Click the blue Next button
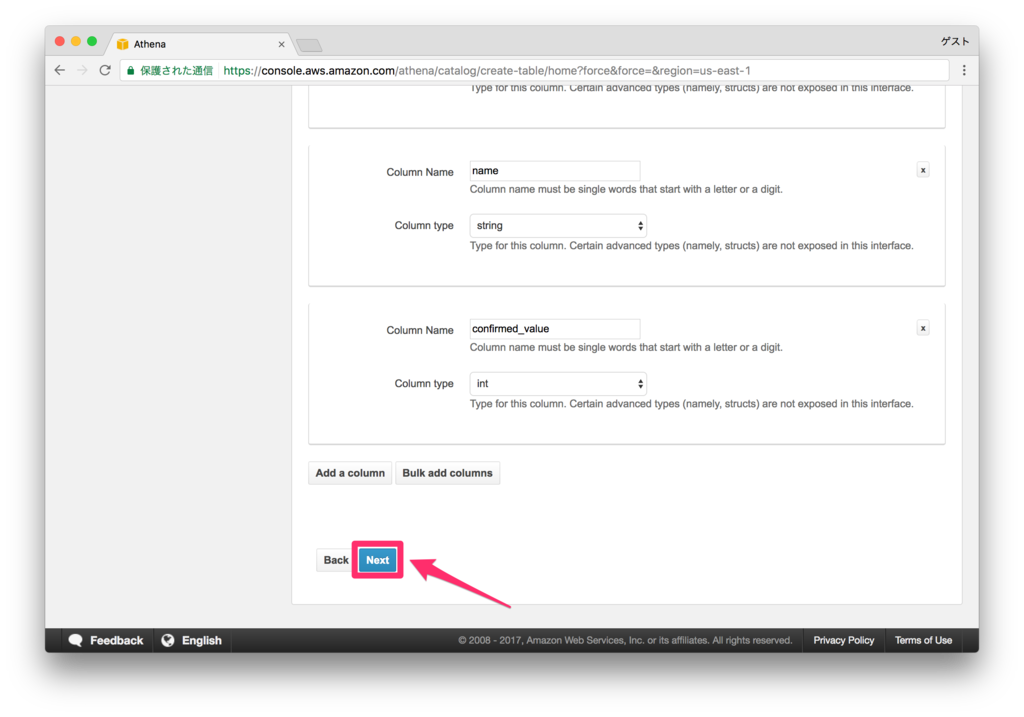Viewport: 1024px width, 717px height. coord(377,560)
